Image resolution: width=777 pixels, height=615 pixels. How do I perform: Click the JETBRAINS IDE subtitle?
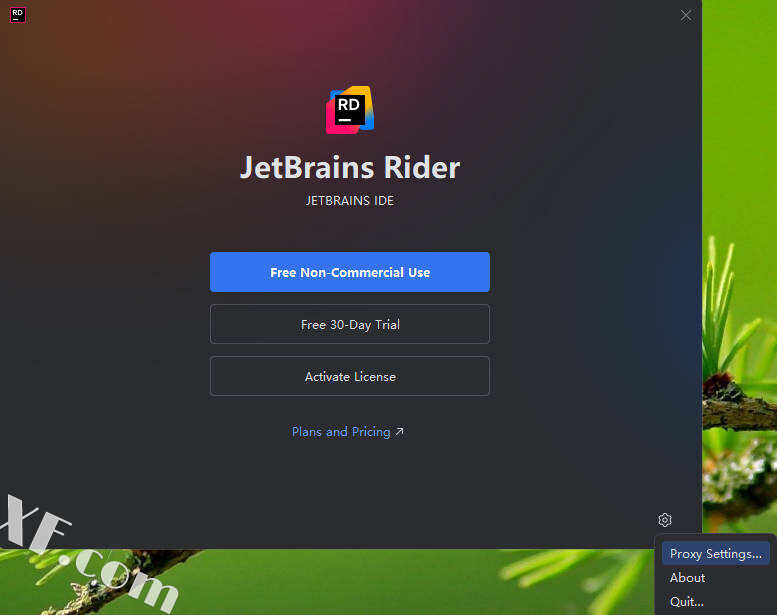point(350,201)
